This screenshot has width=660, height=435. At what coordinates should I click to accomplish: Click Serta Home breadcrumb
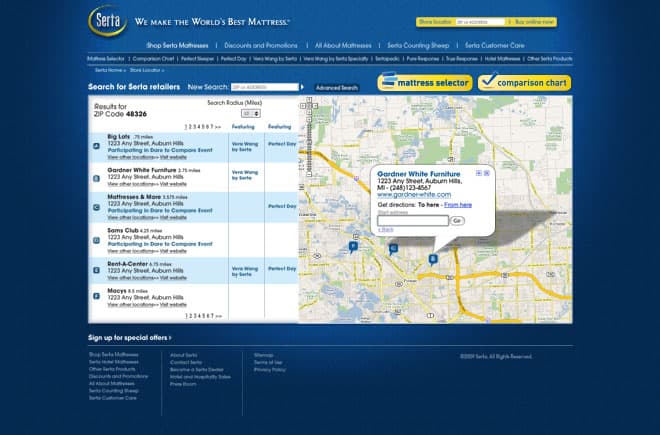pyautogui.click(x=110, y=70)
